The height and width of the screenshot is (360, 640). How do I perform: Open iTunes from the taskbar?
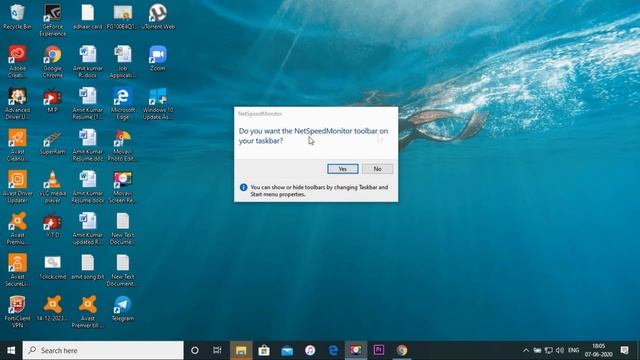(x=310, y=350)
